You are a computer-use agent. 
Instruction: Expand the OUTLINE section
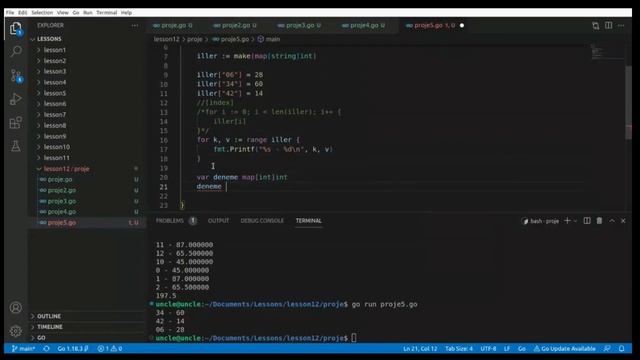click(x=49, y=316)
